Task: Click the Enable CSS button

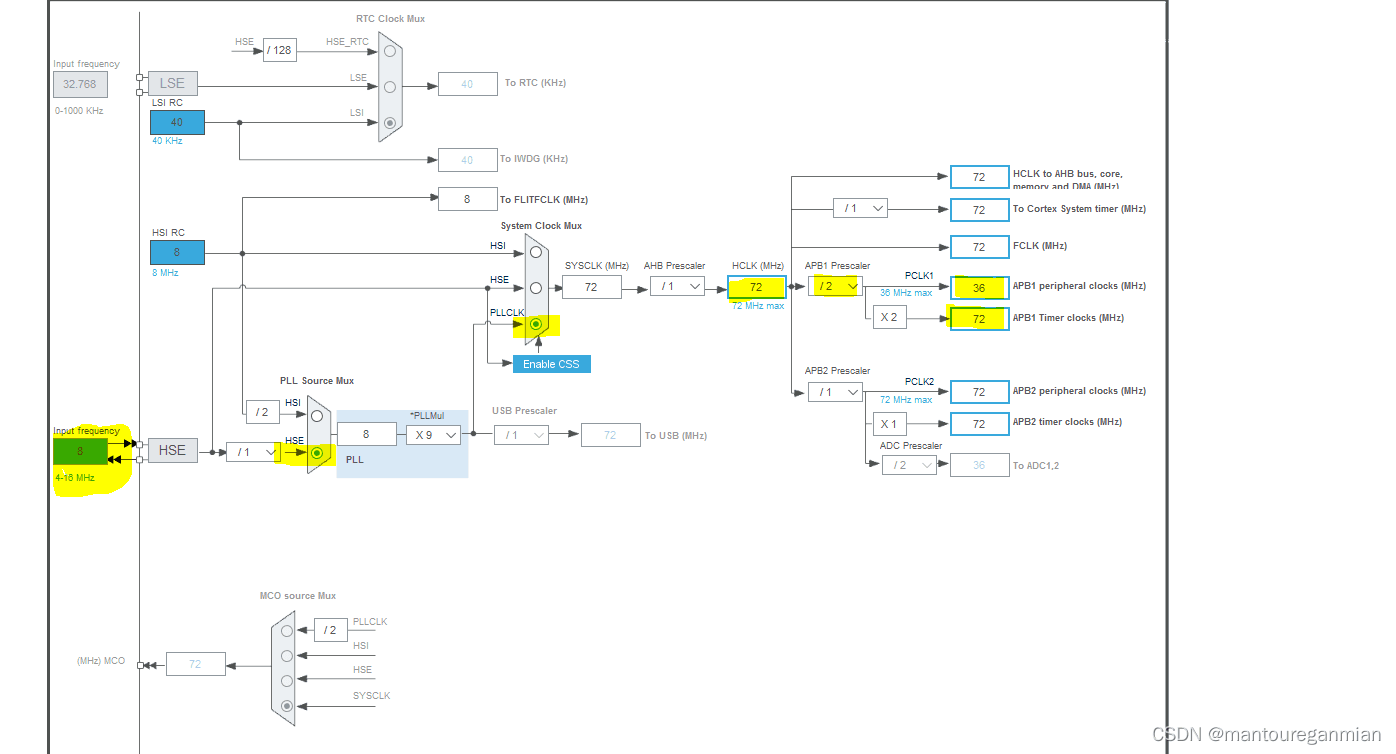Action: click(x=551, y=364)
